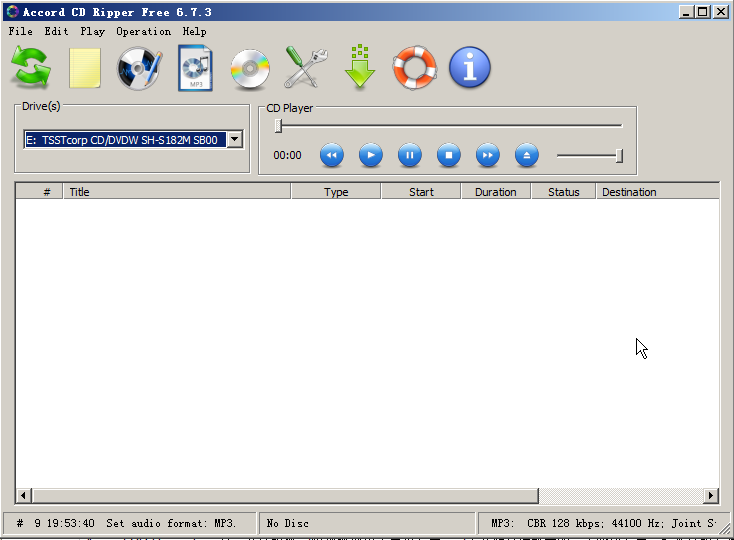Image resolution: width=734 pixels, height=540 pixels.
Task: Open the Play menu
Action: point(92,31)
